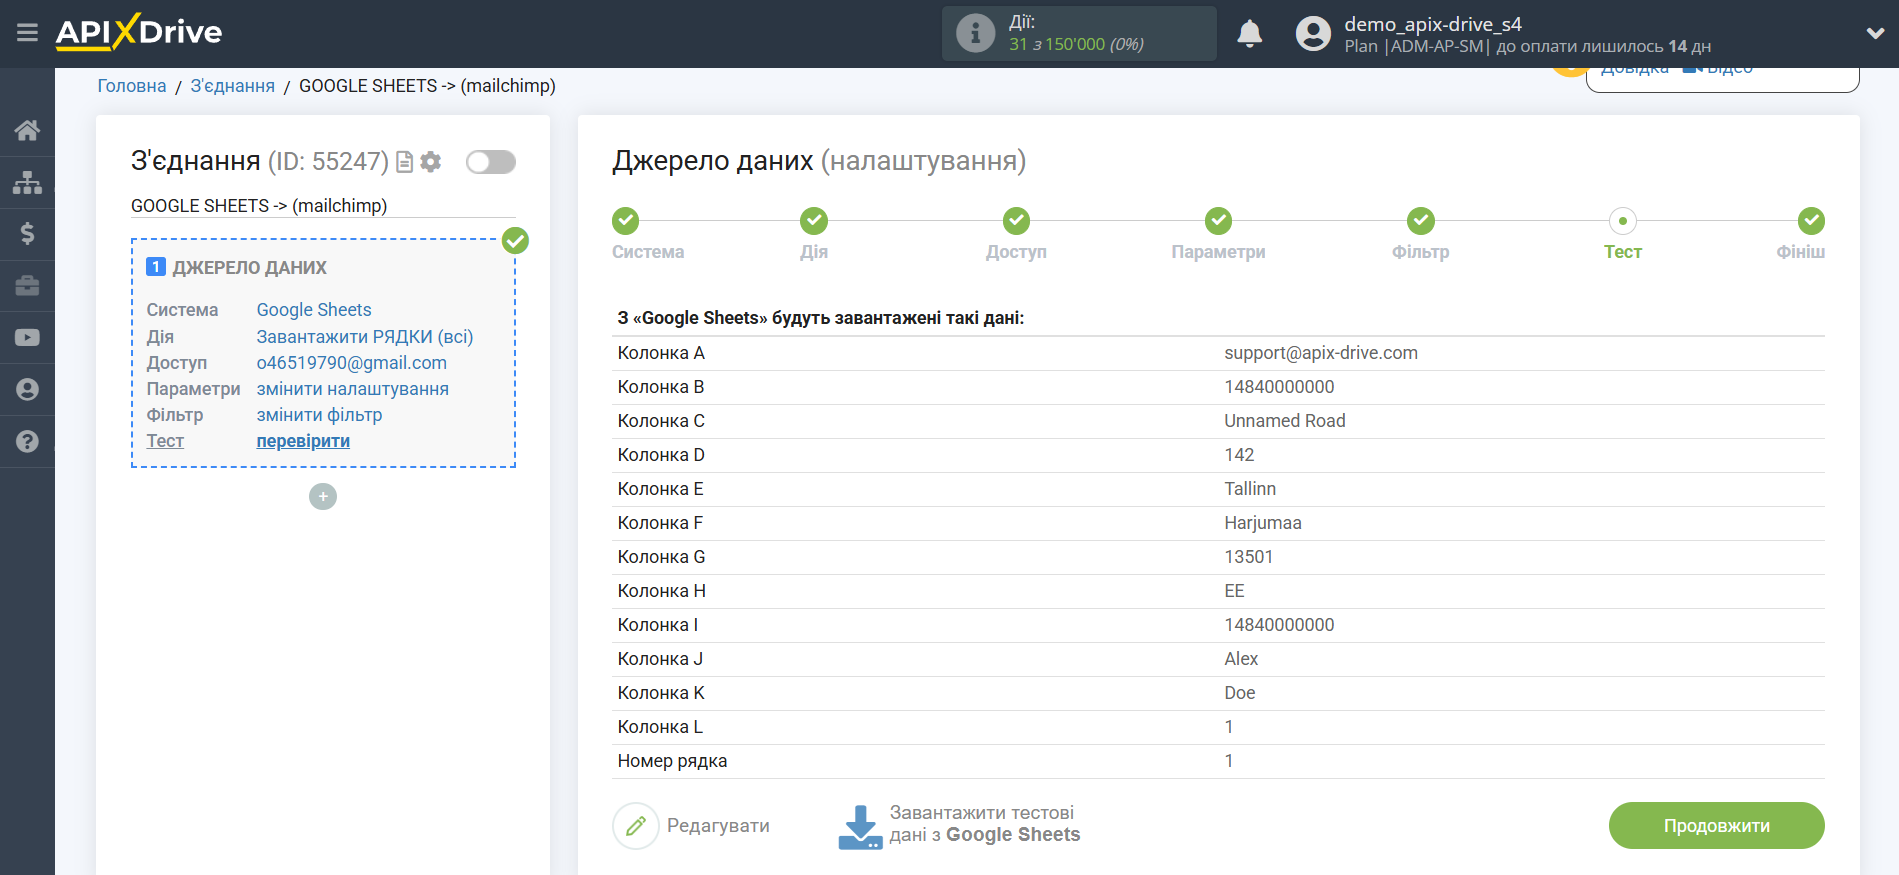Go to the Дія step
1899x875 pixels.
[814, 235]
